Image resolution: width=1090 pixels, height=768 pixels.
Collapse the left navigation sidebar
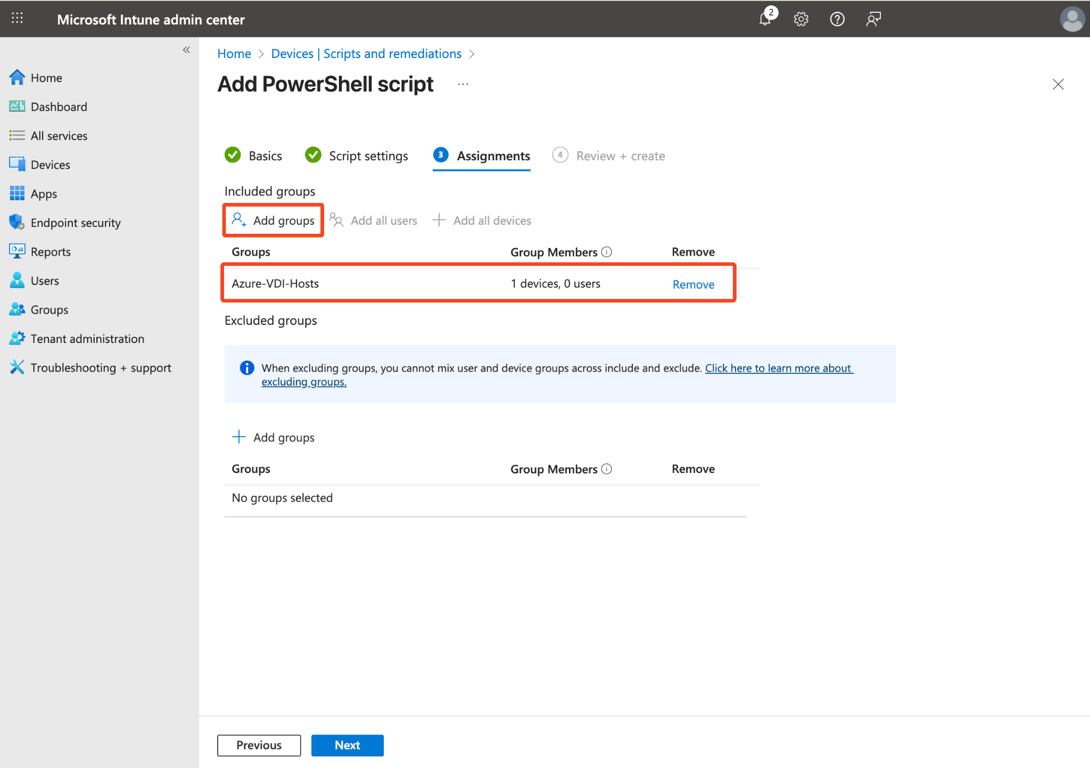(186, 50)
